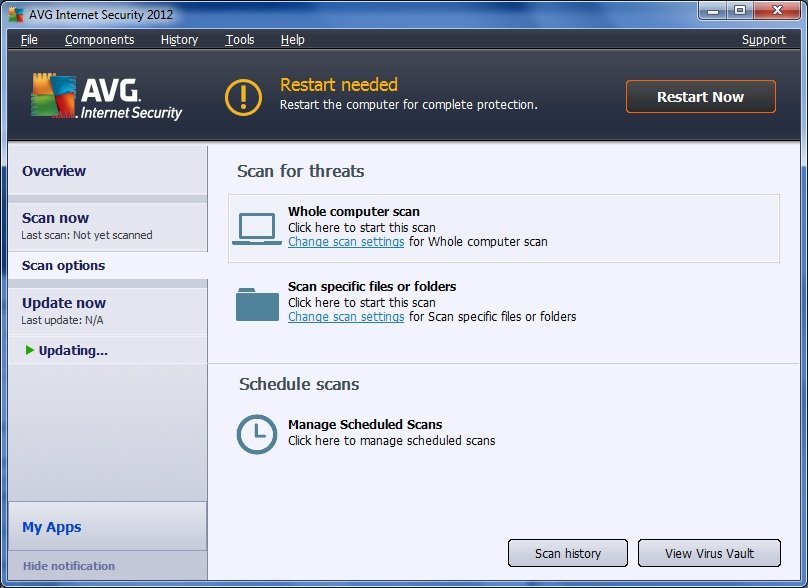This screenshot has width=808, height=588.
Task: Open the History menu
Action: point(179,40)
